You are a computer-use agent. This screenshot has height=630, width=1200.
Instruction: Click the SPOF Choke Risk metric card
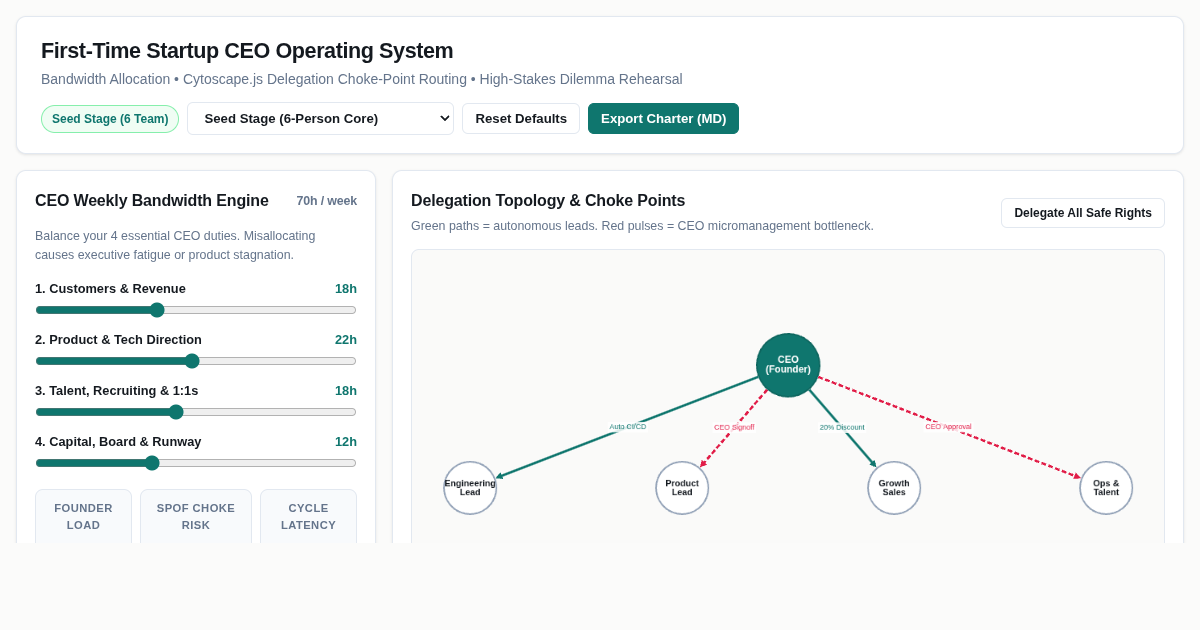point(196,516)
